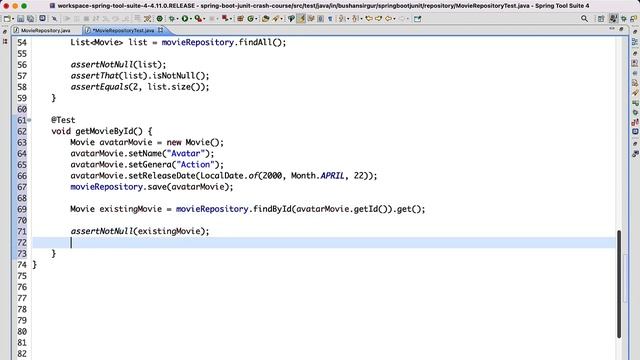
Task: Maximize the editor area
Action: point(621,29)
